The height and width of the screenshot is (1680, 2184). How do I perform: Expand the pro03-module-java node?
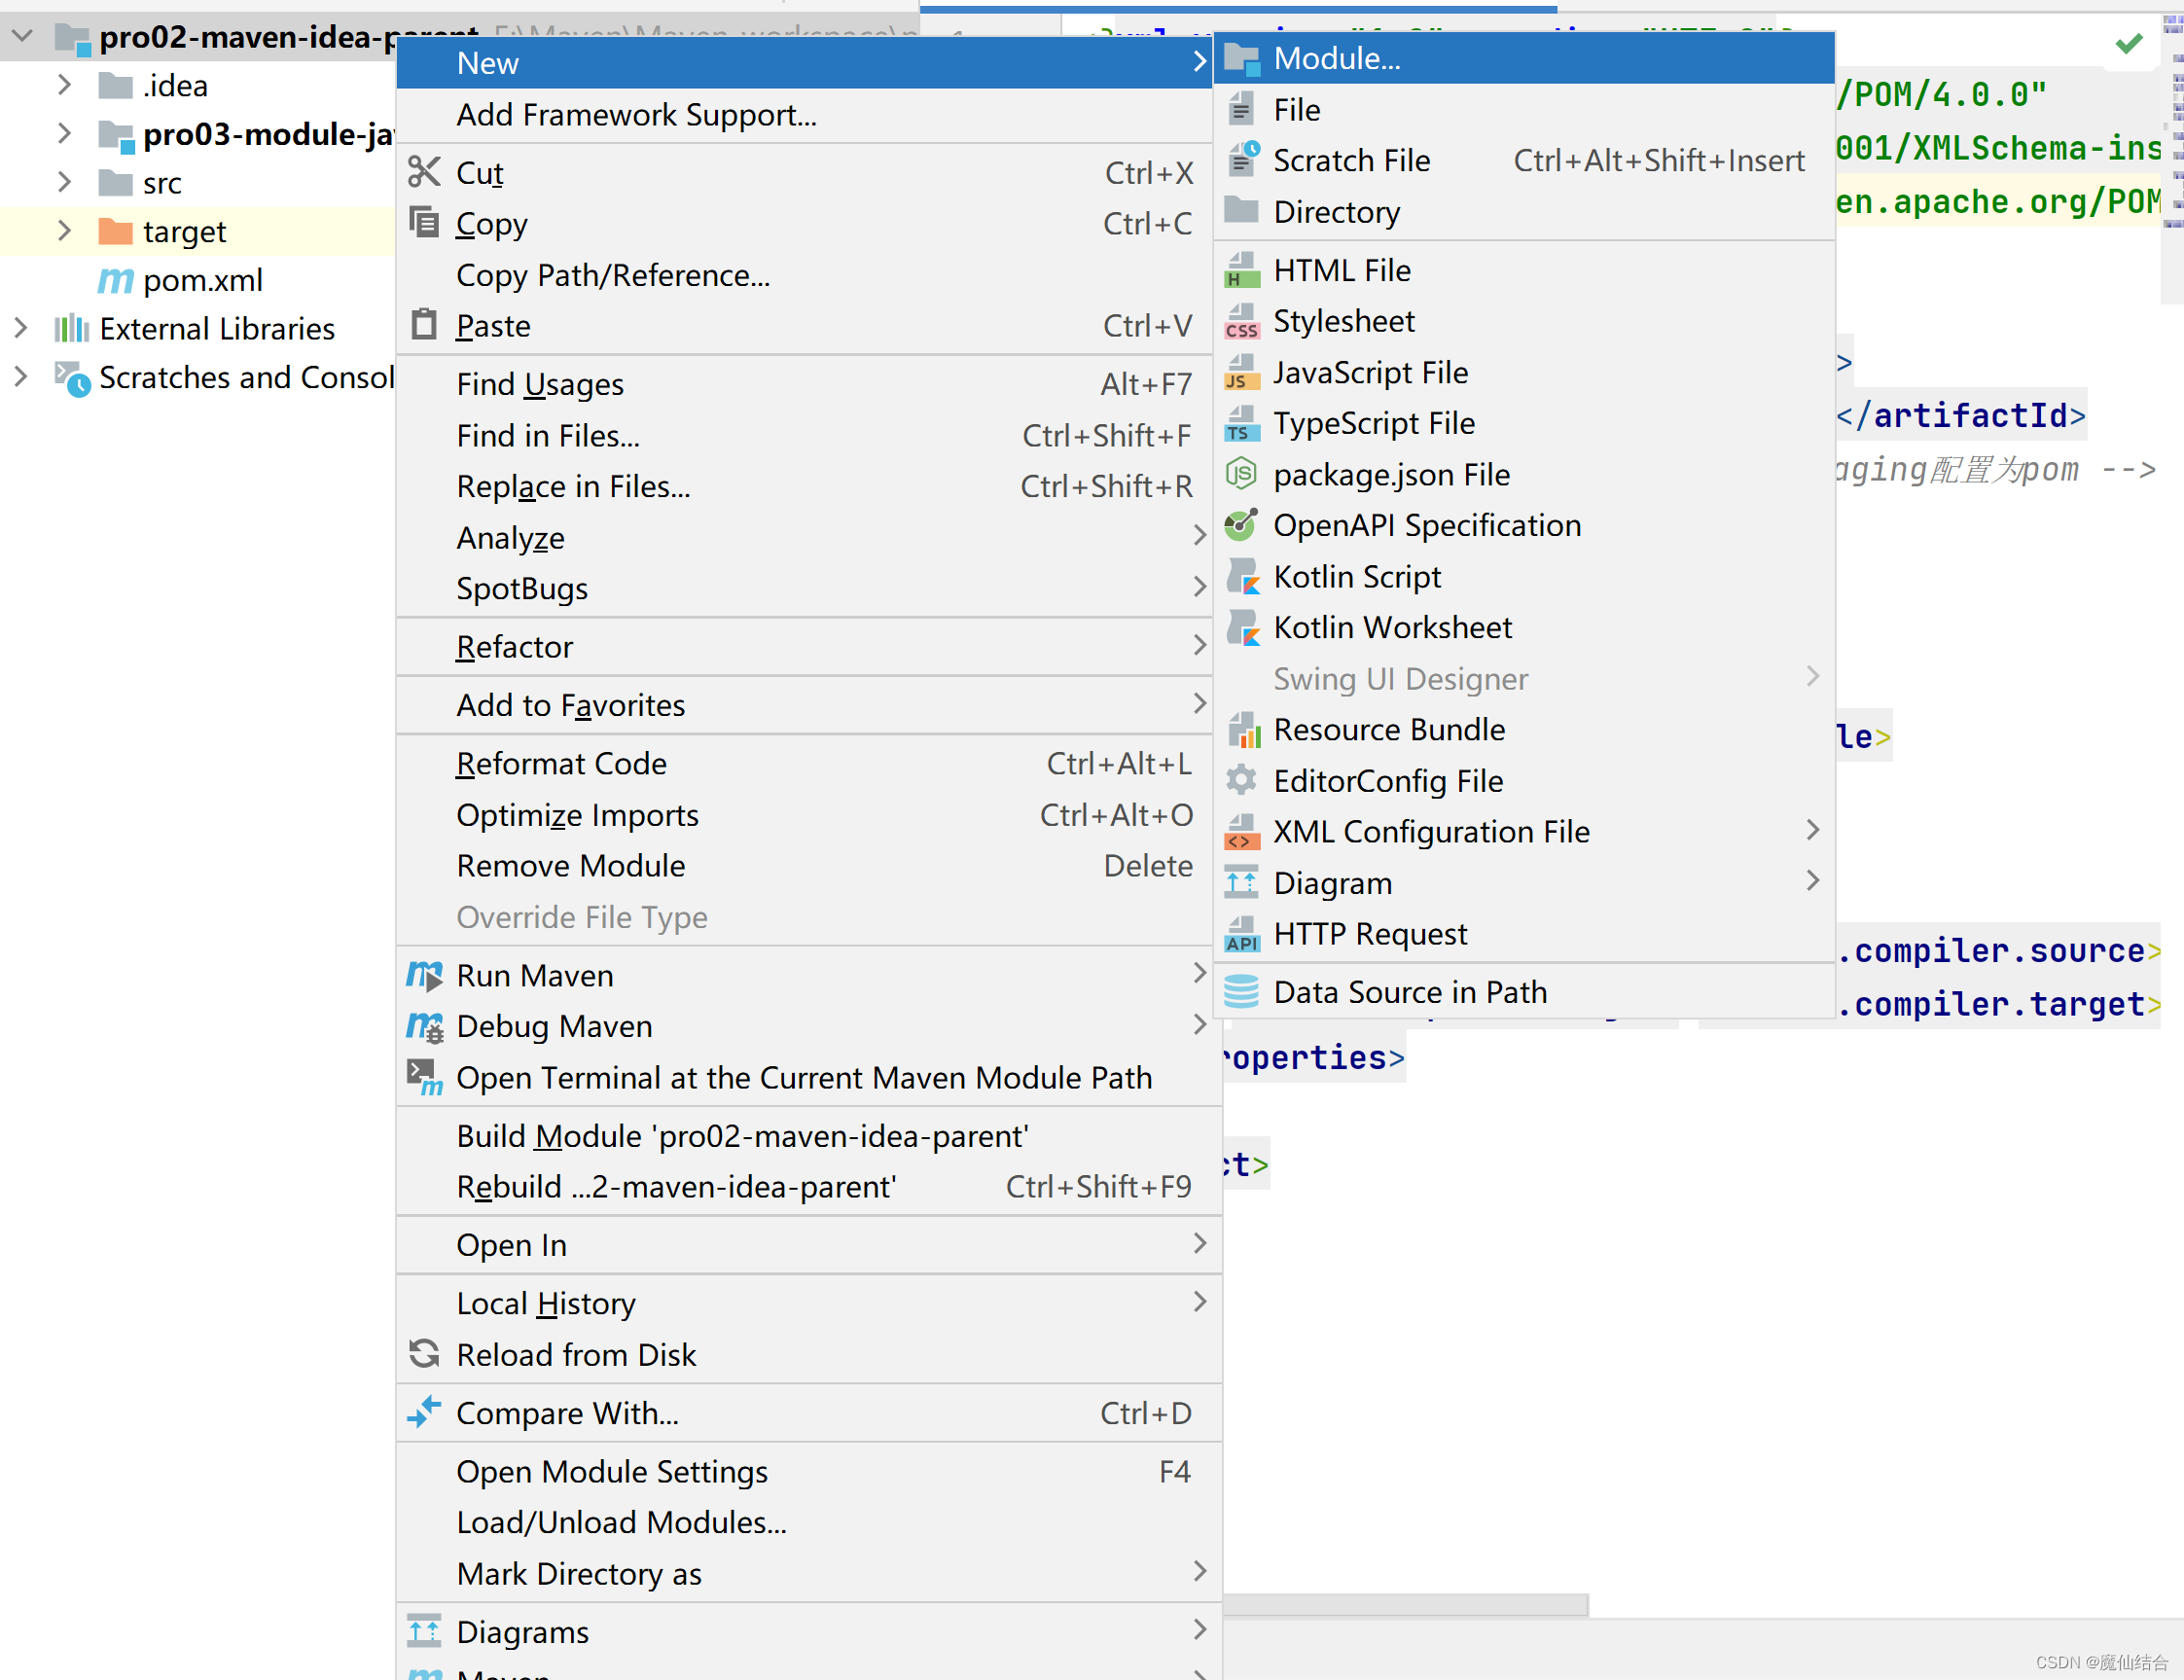pos(64,133)
